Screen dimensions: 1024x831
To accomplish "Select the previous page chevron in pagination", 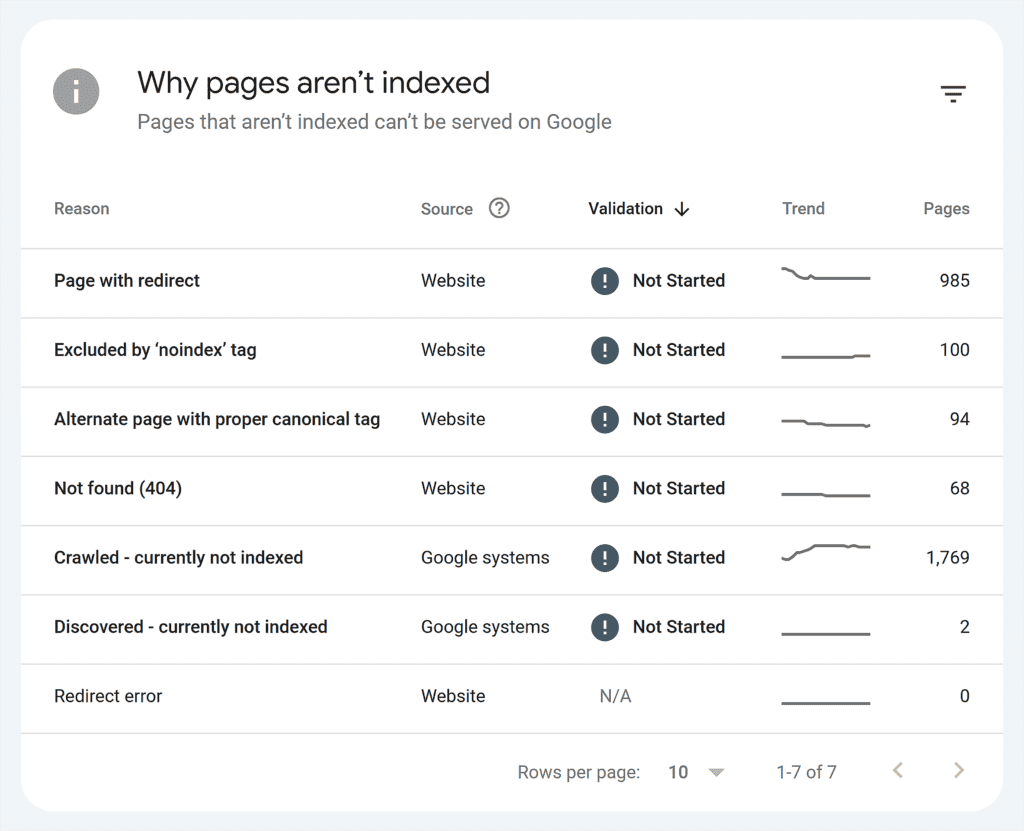I will click(x=897, y=770).
